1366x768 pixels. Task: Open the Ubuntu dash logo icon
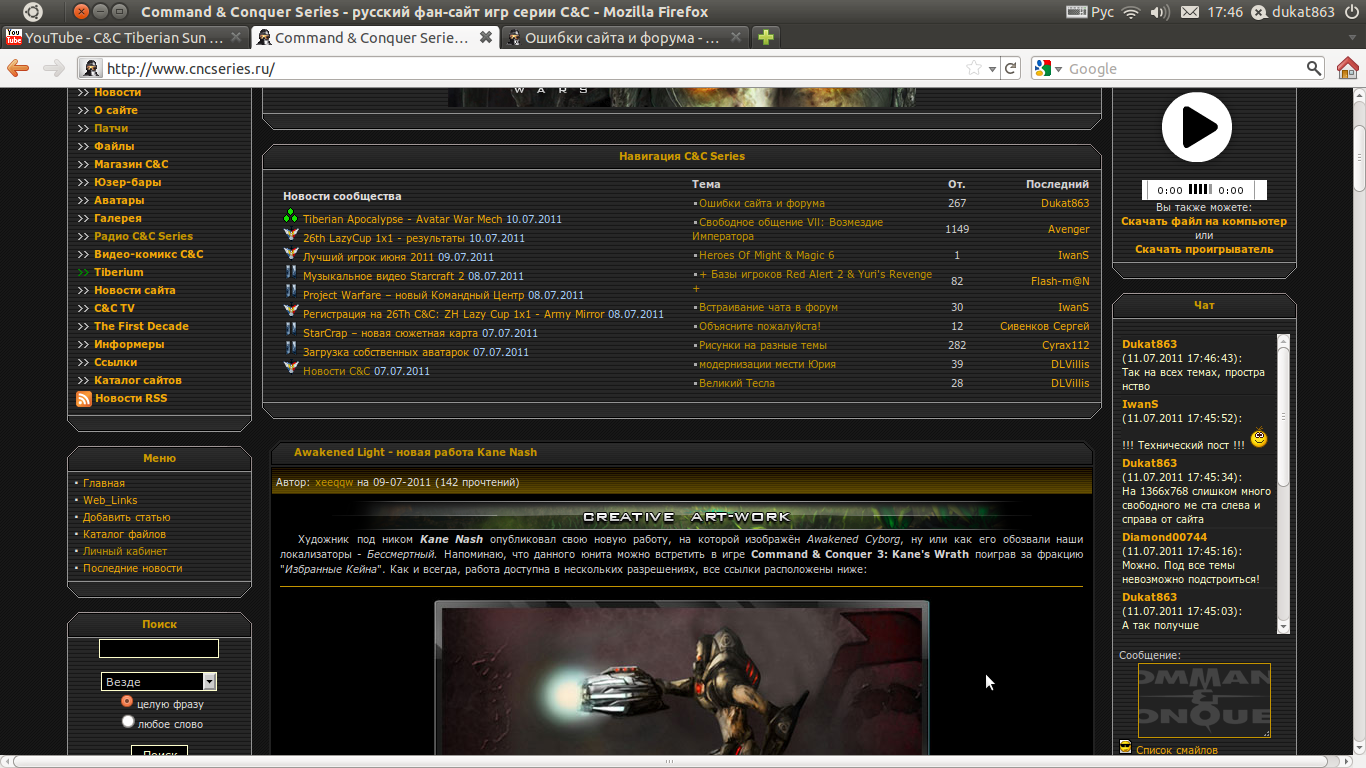click(x=33, y=12)
